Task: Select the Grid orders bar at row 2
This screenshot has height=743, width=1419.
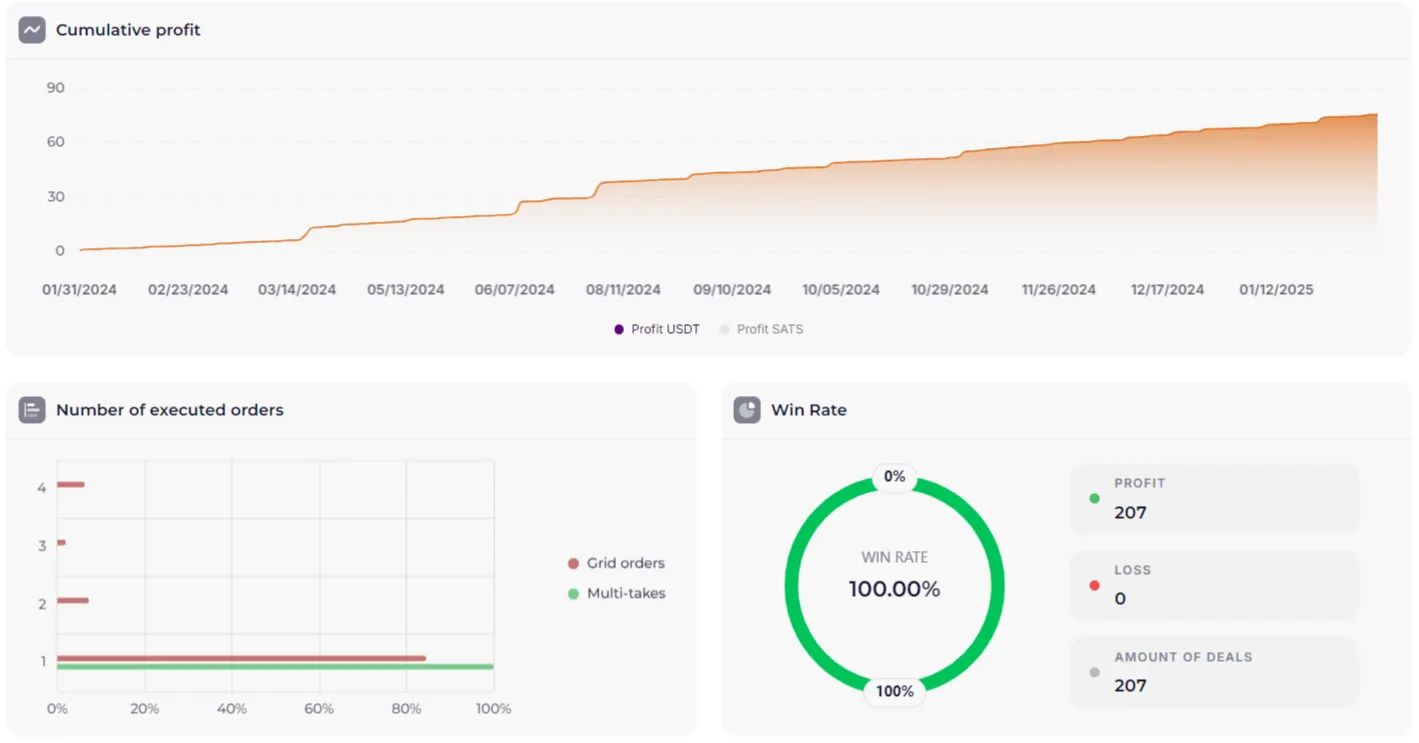Action: coord(73,601)
